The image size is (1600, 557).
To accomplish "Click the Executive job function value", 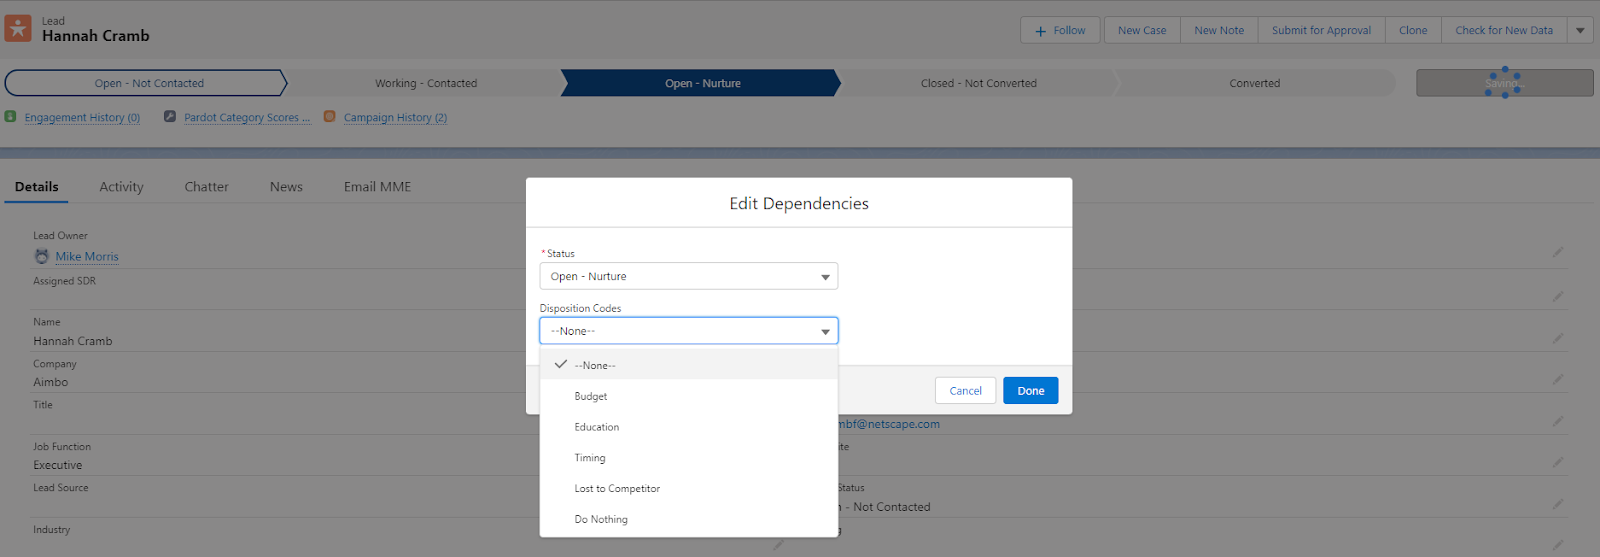I will (58, 465).
